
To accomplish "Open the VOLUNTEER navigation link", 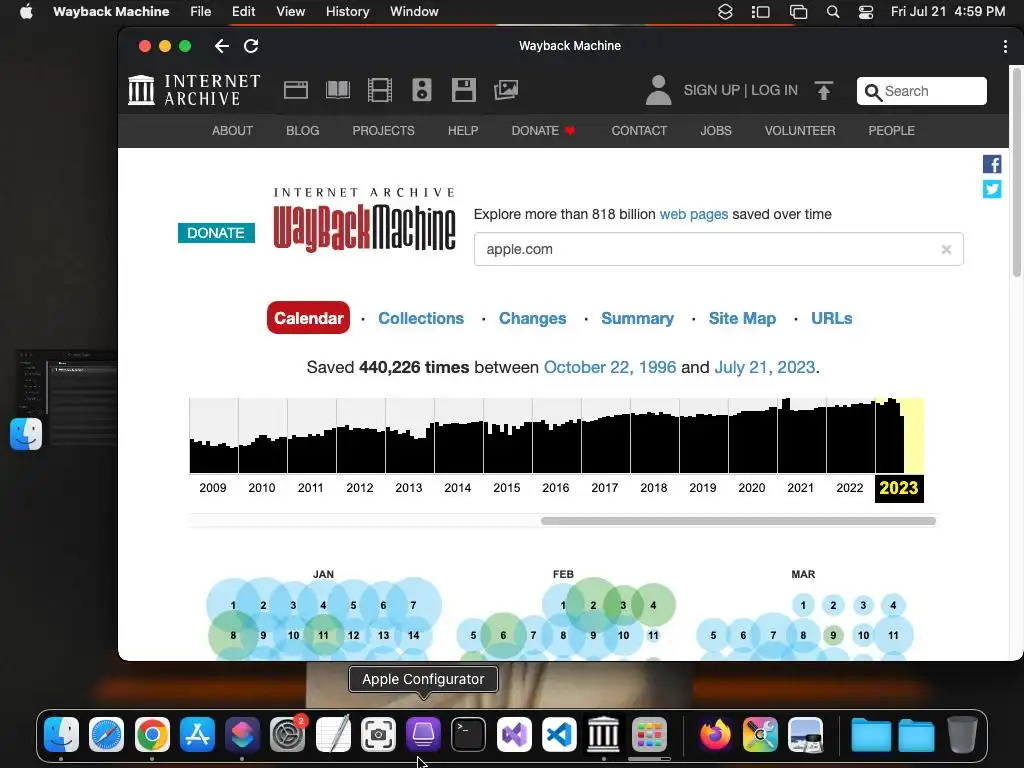I will pyautogui.click(x=800, y=131).
